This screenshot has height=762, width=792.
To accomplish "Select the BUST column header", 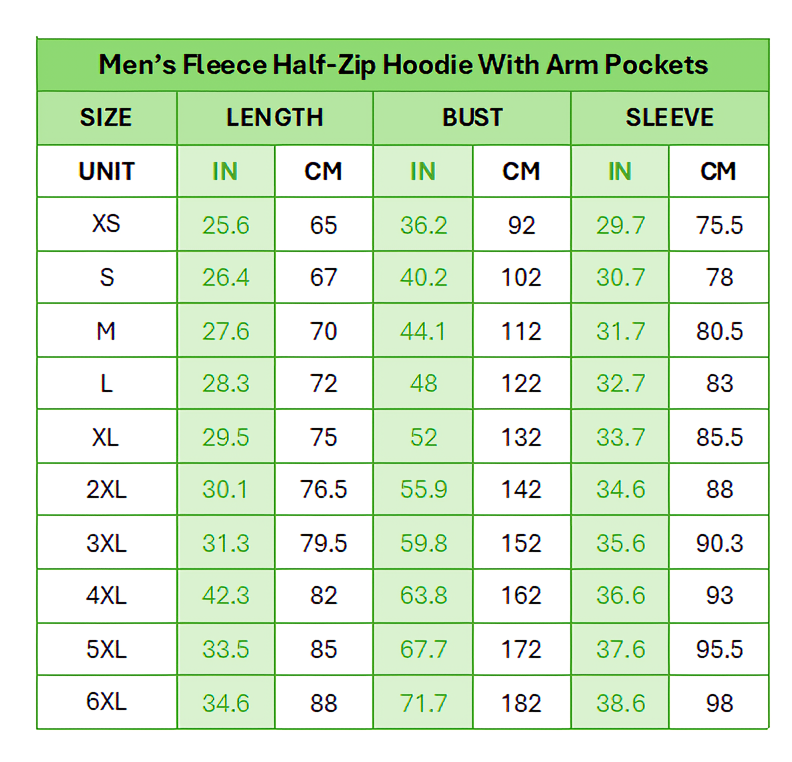I will (x=472, y=118).
